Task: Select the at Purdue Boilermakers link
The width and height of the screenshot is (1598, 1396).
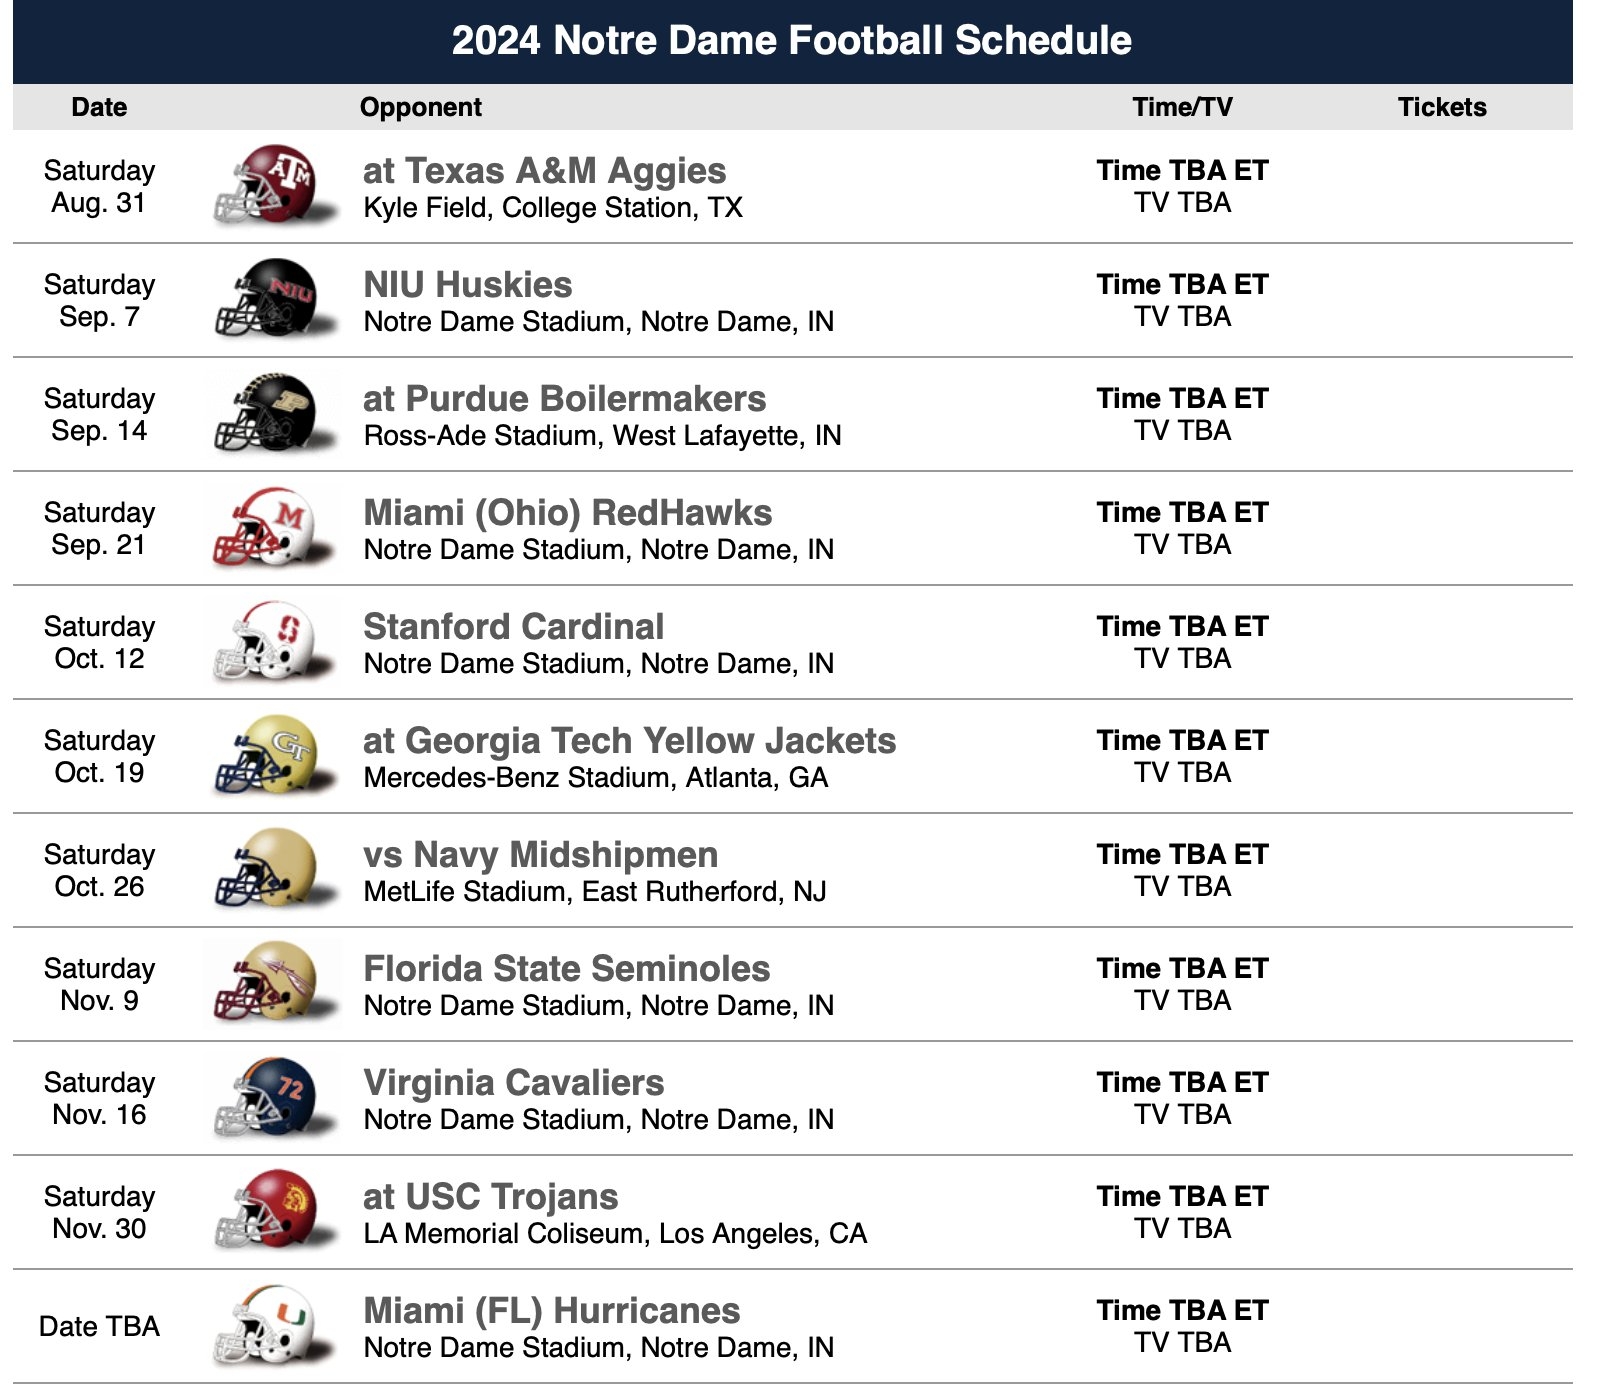Action: (564, 399)
